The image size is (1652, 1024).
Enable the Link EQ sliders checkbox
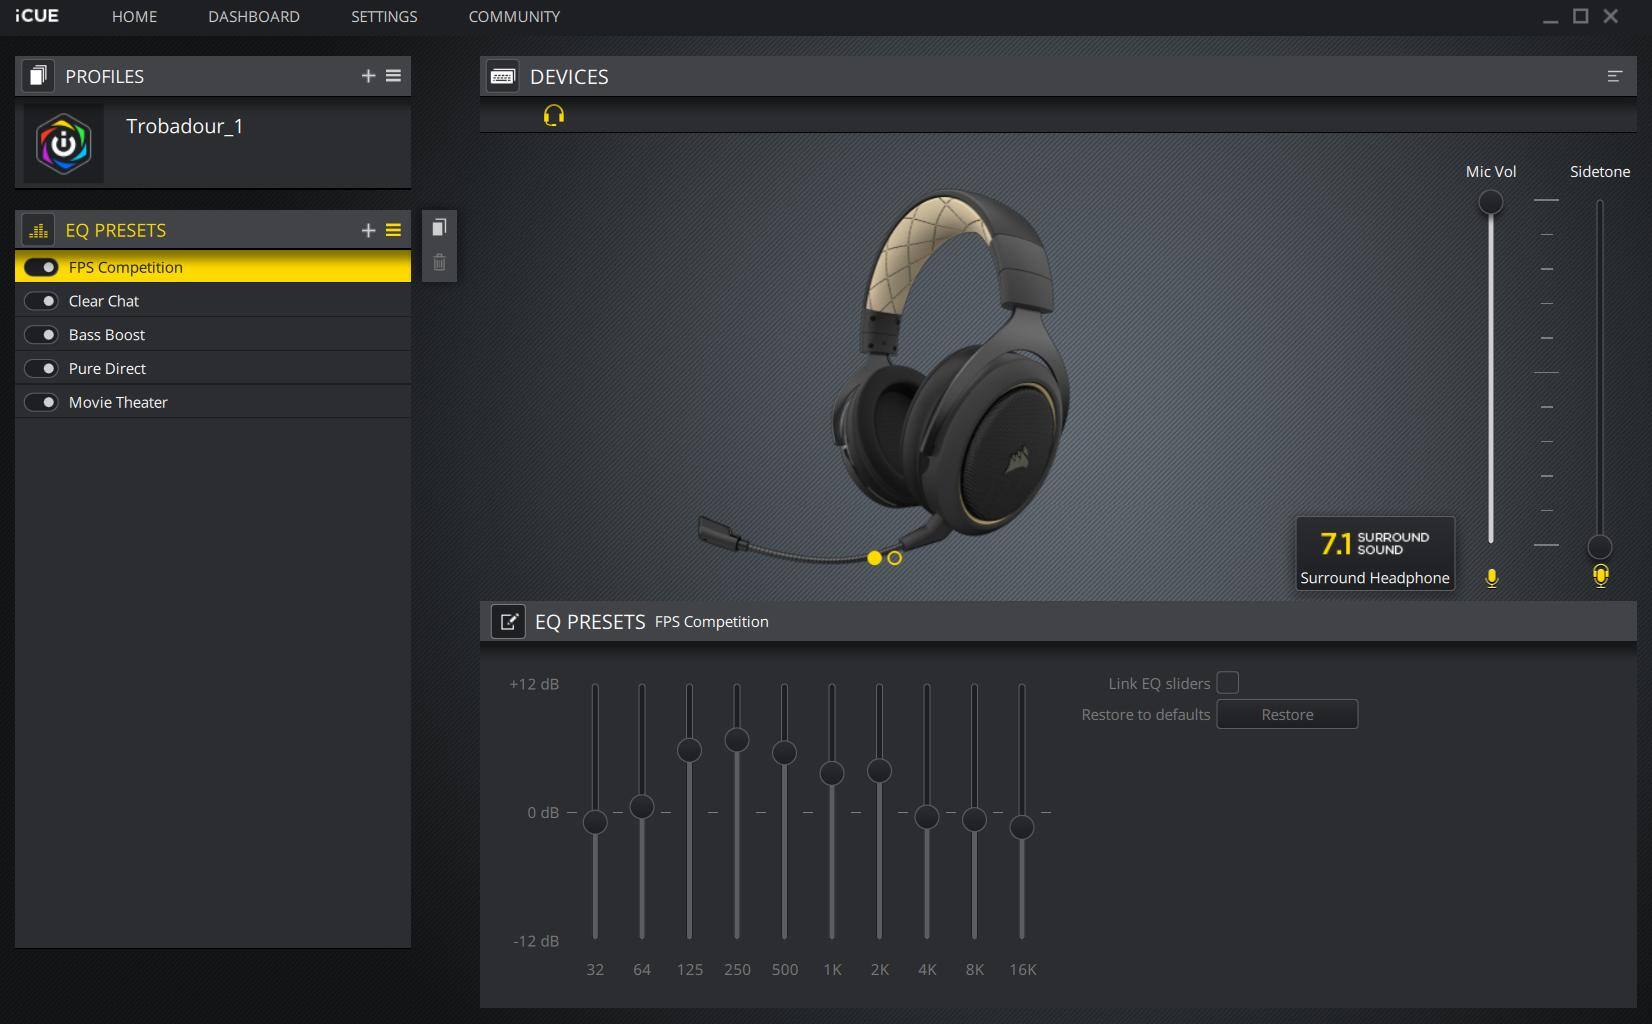(x=1227, y=683)
